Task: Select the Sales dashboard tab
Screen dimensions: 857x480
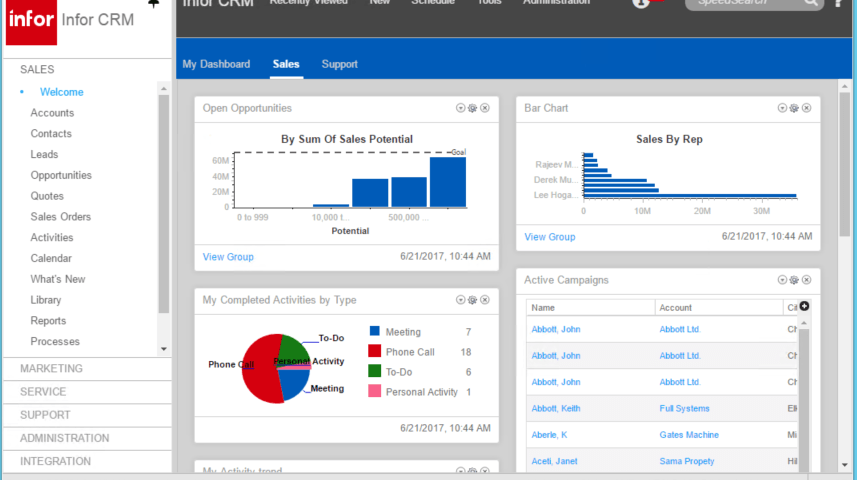Action: [x=286, y=64]
